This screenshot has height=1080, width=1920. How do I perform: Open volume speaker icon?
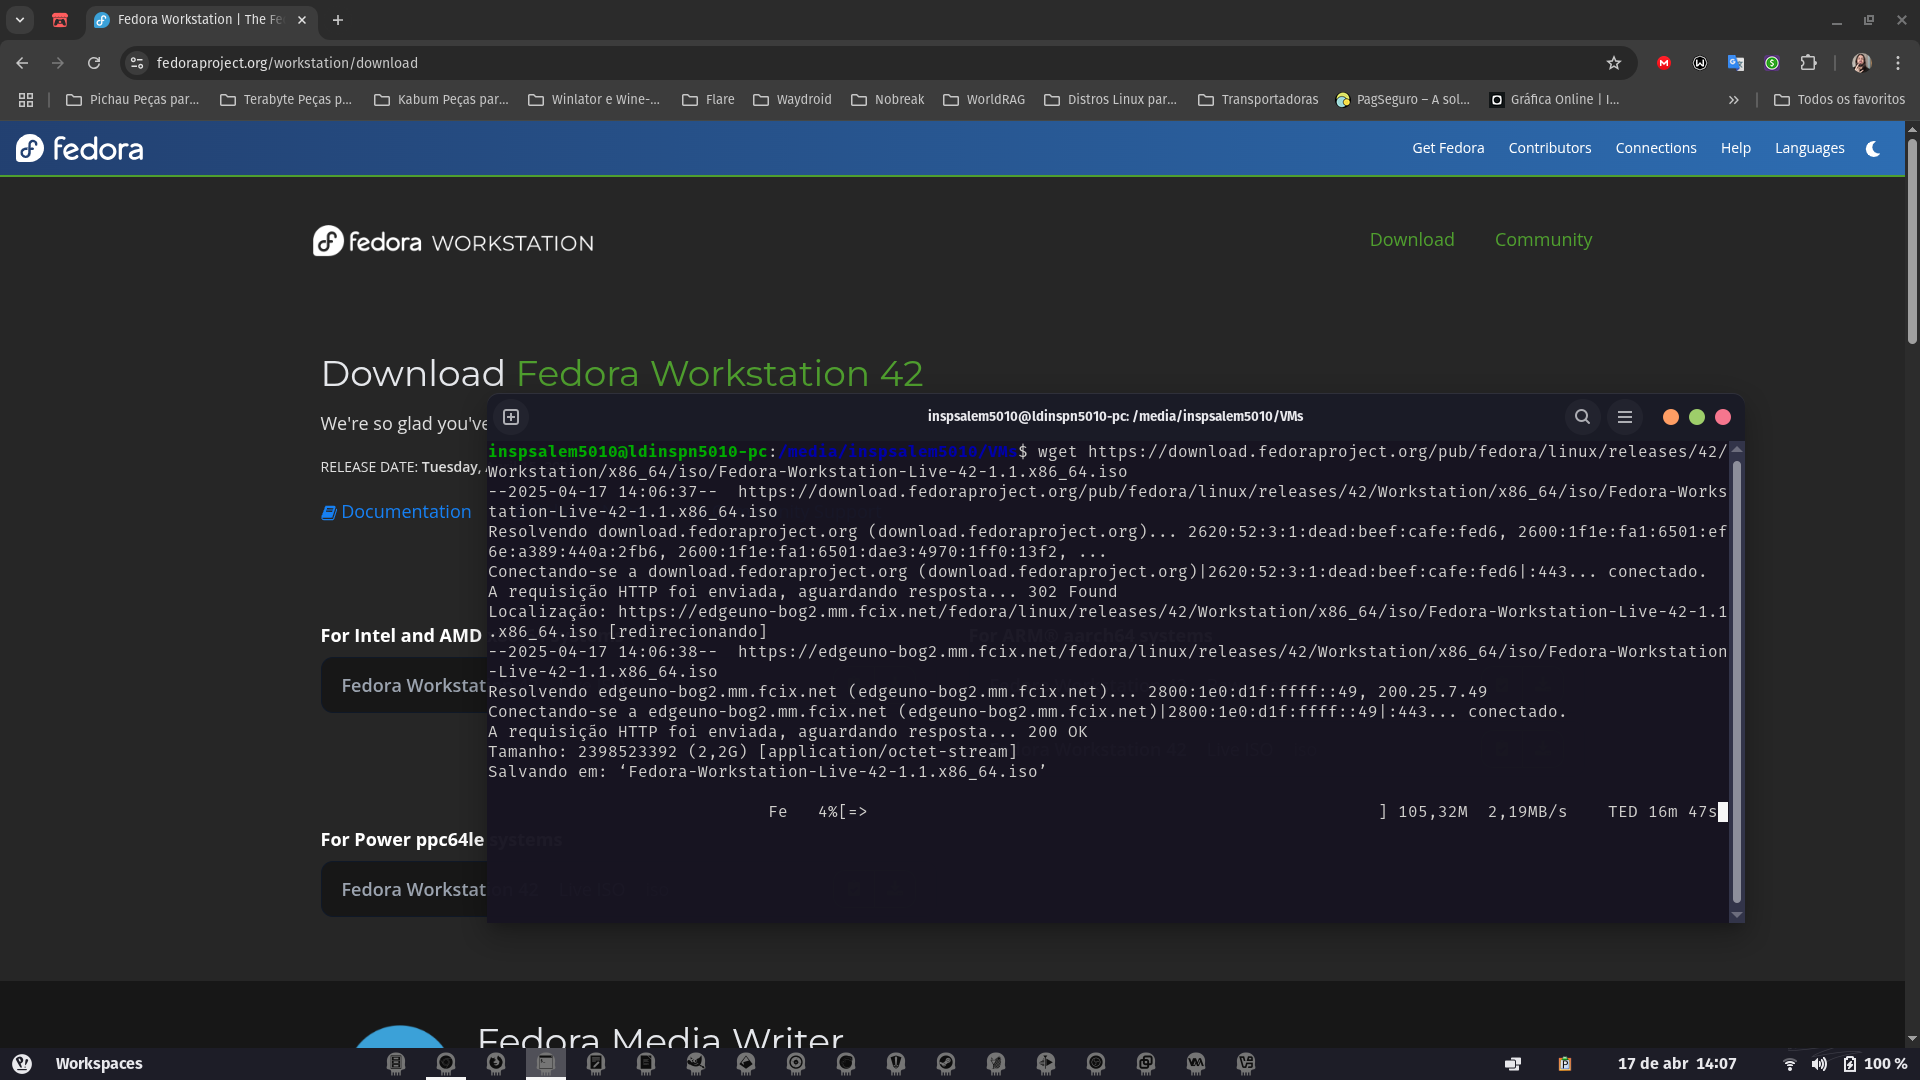pos(1819,1064)
